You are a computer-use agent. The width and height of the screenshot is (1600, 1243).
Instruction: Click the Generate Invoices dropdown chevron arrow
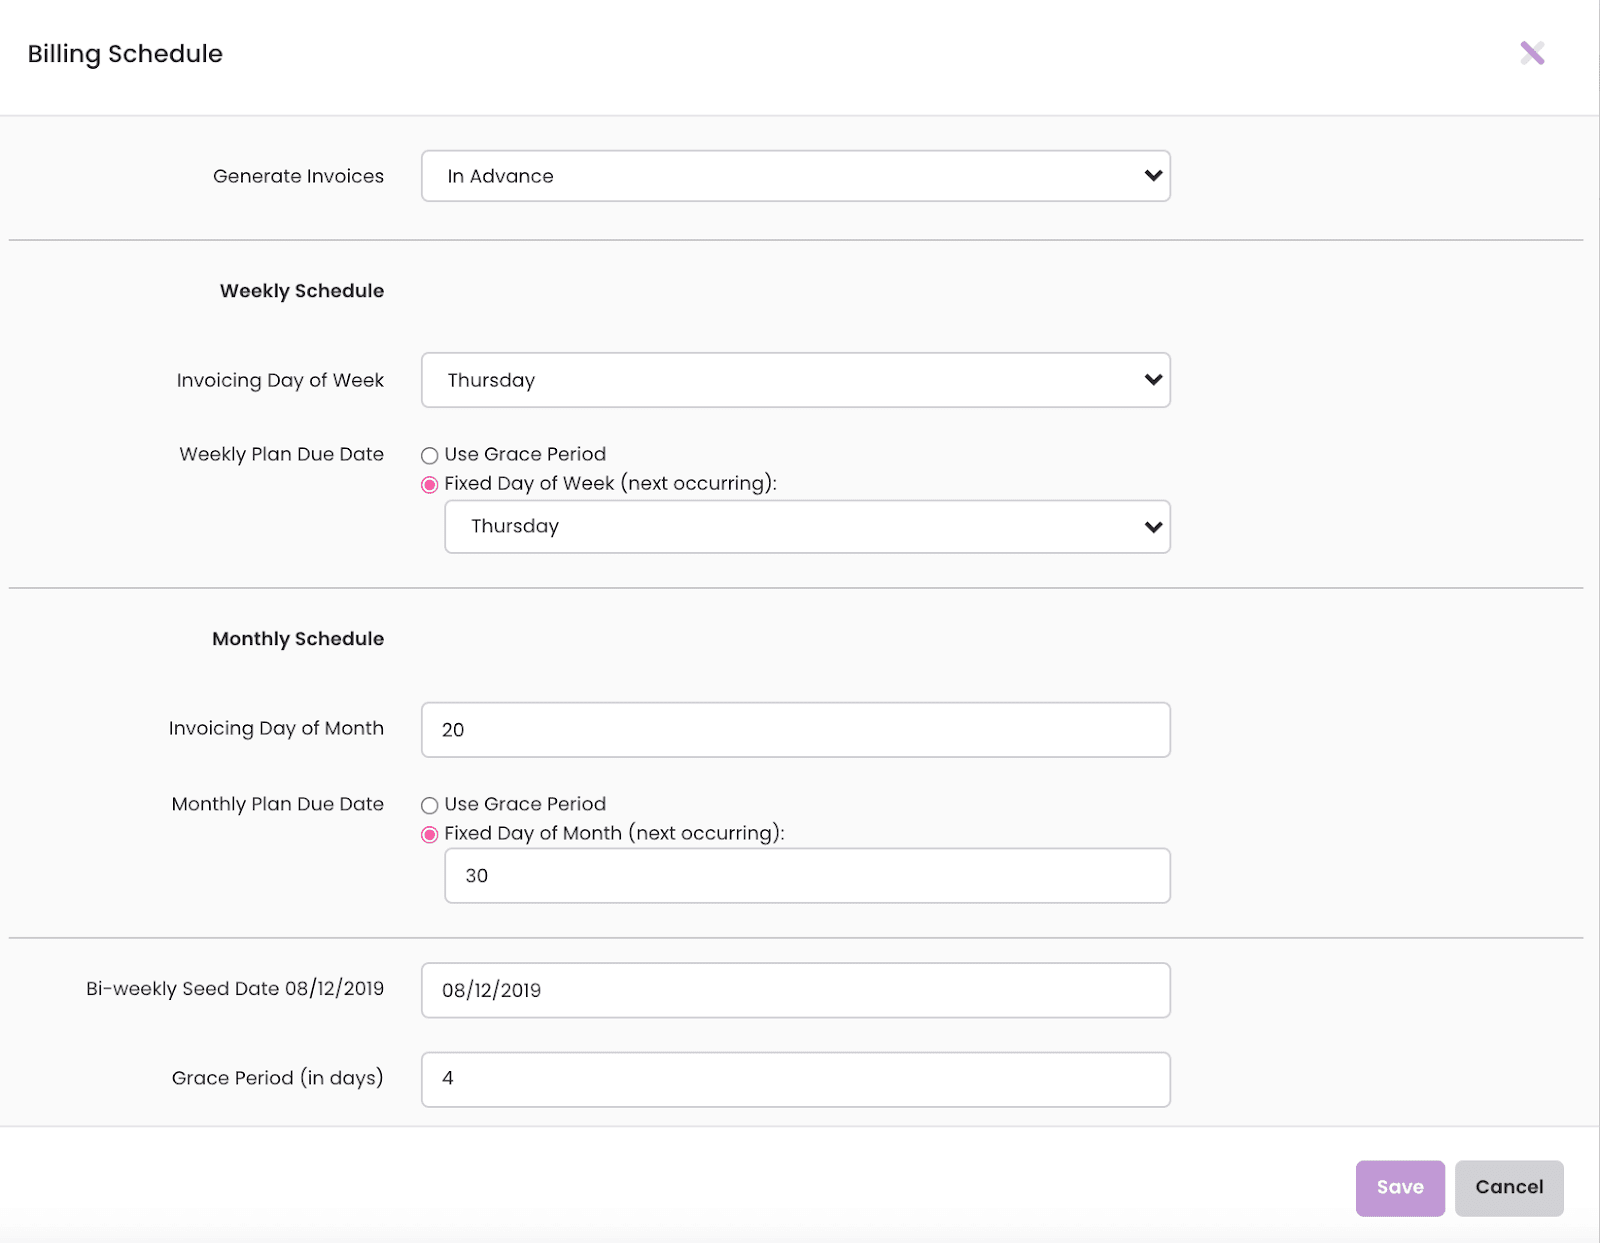1153,176
